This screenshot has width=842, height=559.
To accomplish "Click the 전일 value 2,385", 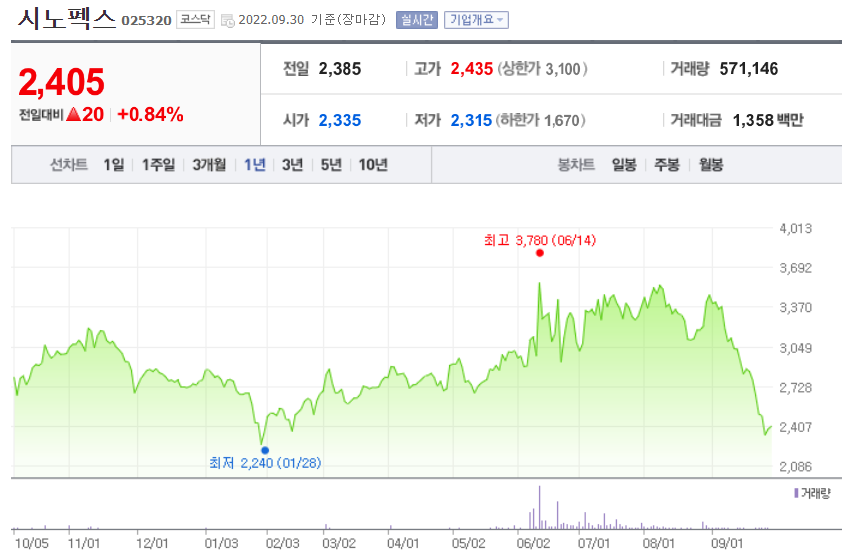I will click(x=340, y=69).
